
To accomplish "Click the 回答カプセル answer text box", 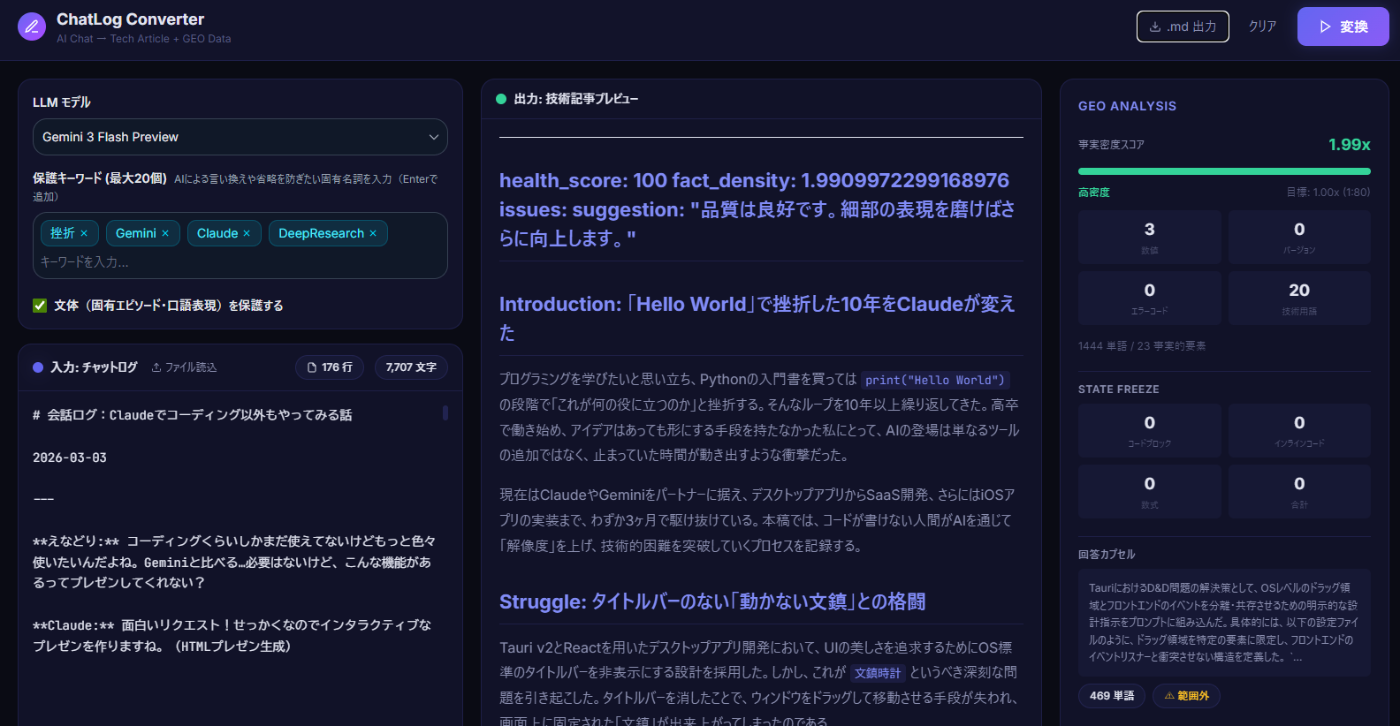I will (1224, 623).
